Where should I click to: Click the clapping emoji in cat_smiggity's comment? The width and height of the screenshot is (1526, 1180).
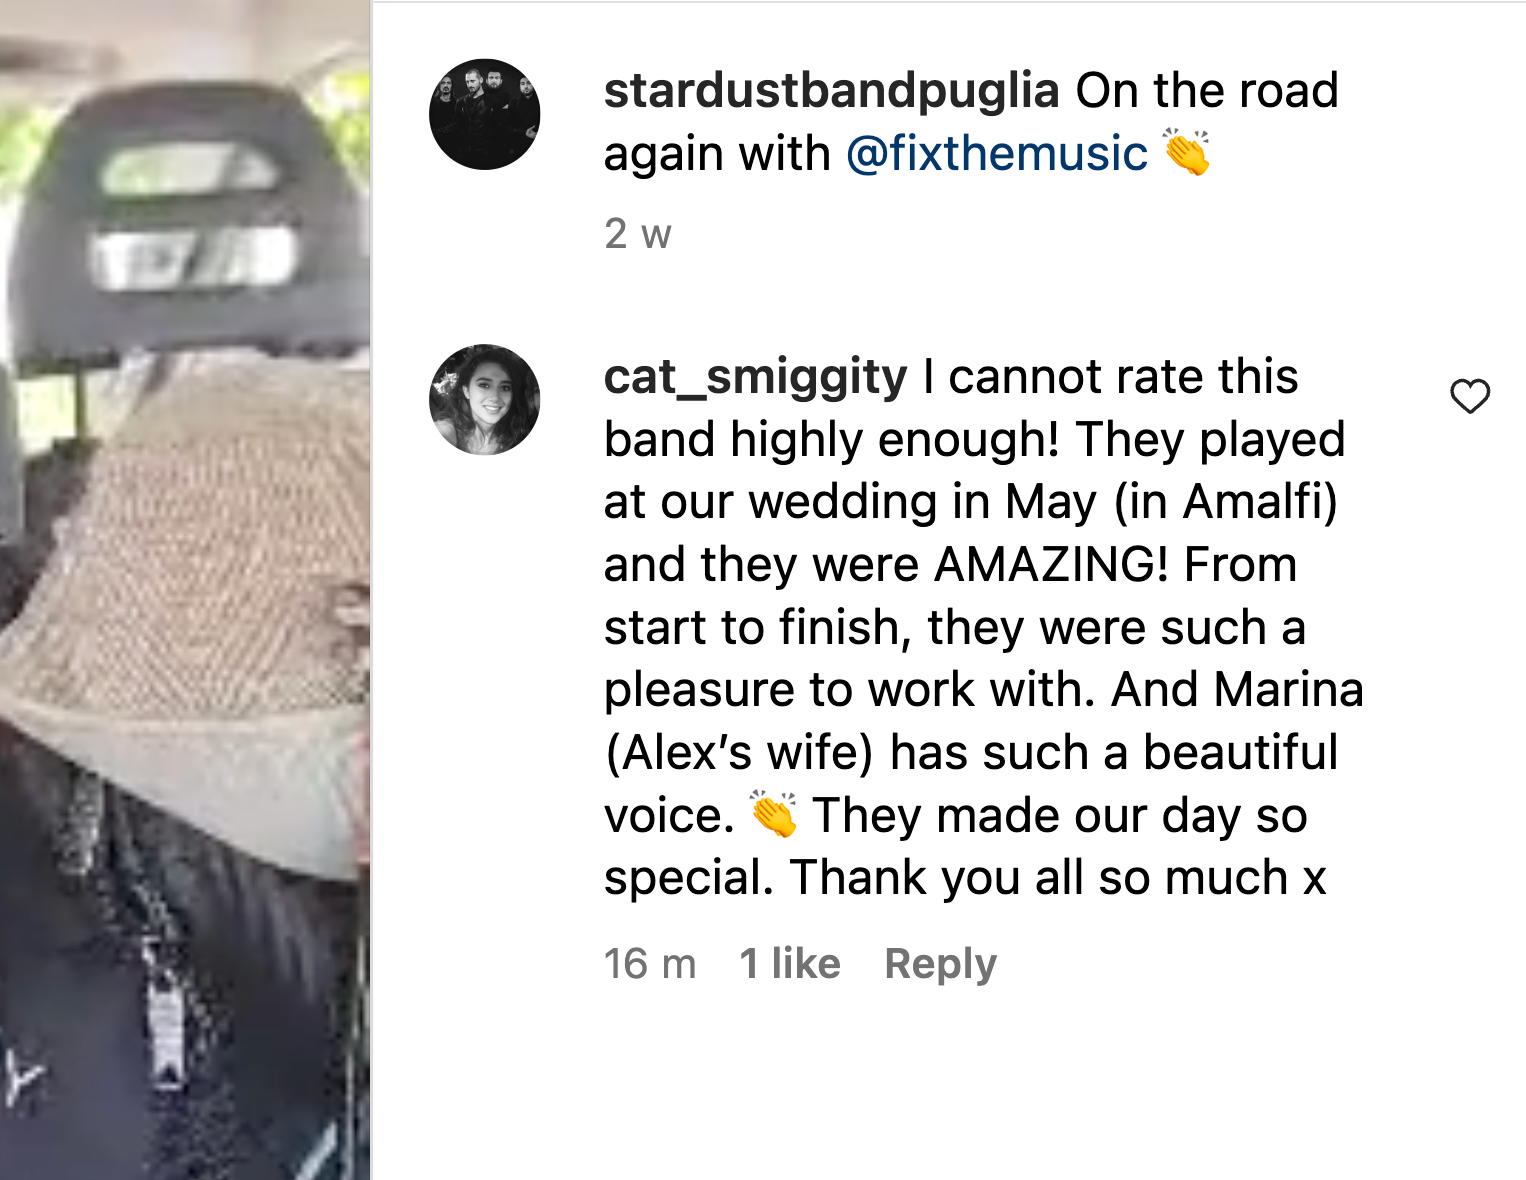[x=773, y=814]
